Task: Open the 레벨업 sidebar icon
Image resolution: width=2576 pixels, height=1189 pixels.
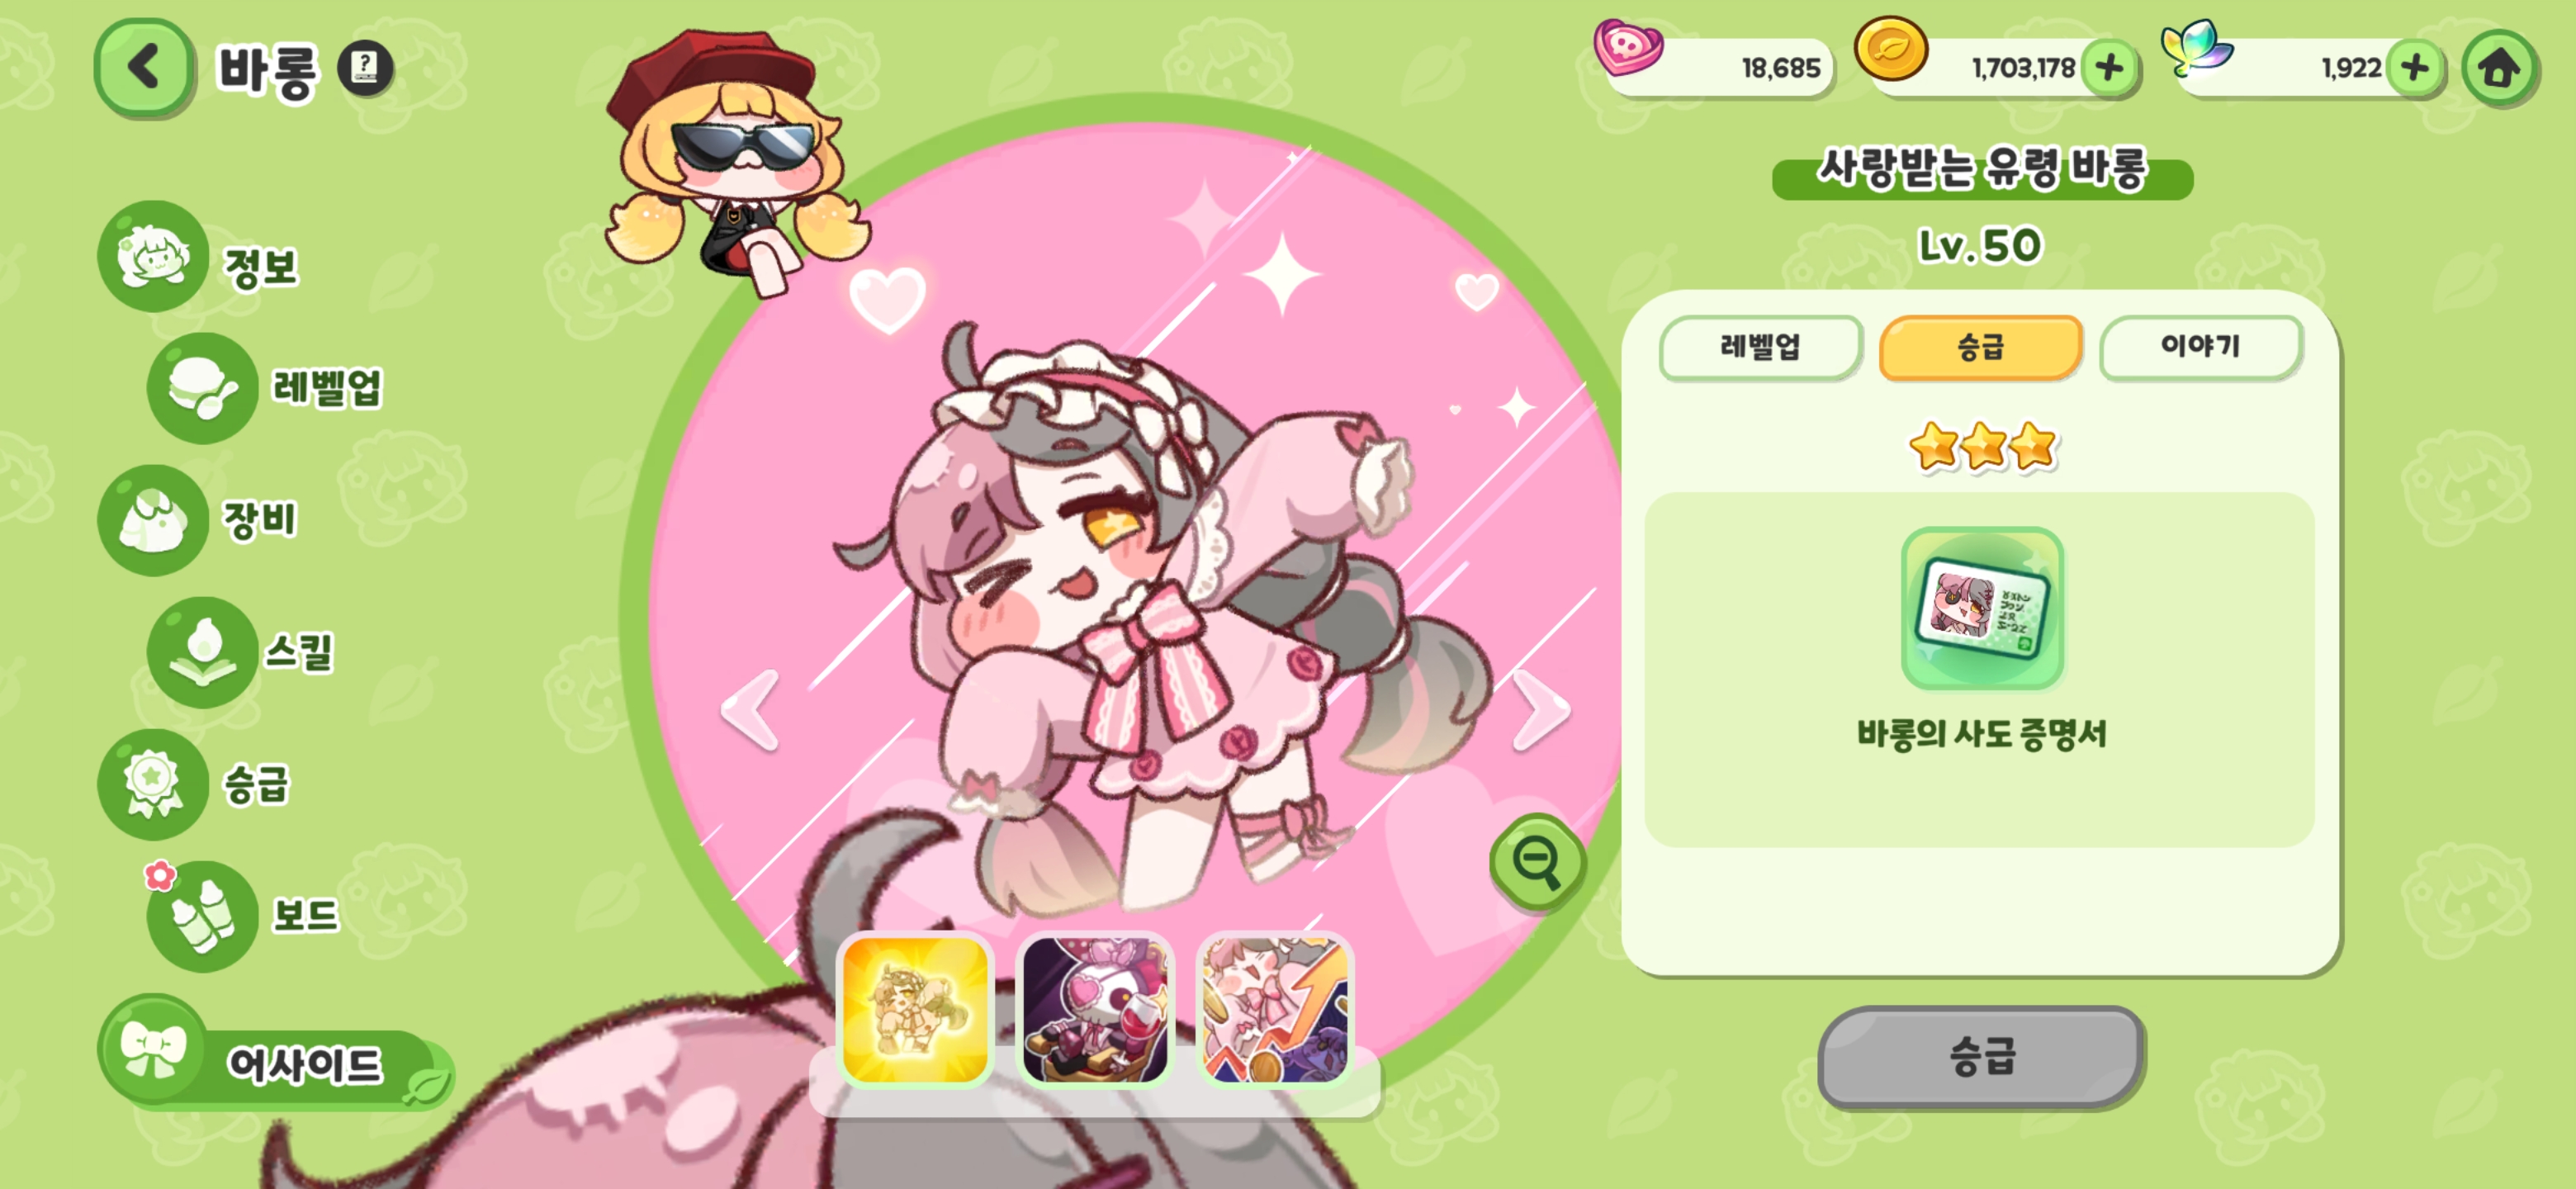Action: [x=202, y=388]
